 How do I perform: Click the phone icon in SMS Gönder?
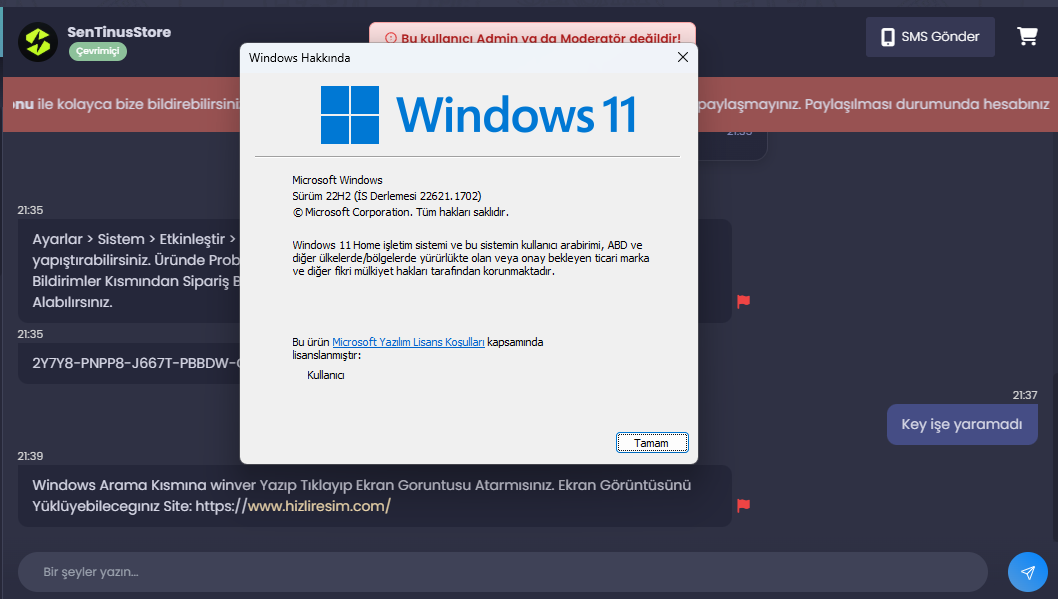tap(888, 37)
